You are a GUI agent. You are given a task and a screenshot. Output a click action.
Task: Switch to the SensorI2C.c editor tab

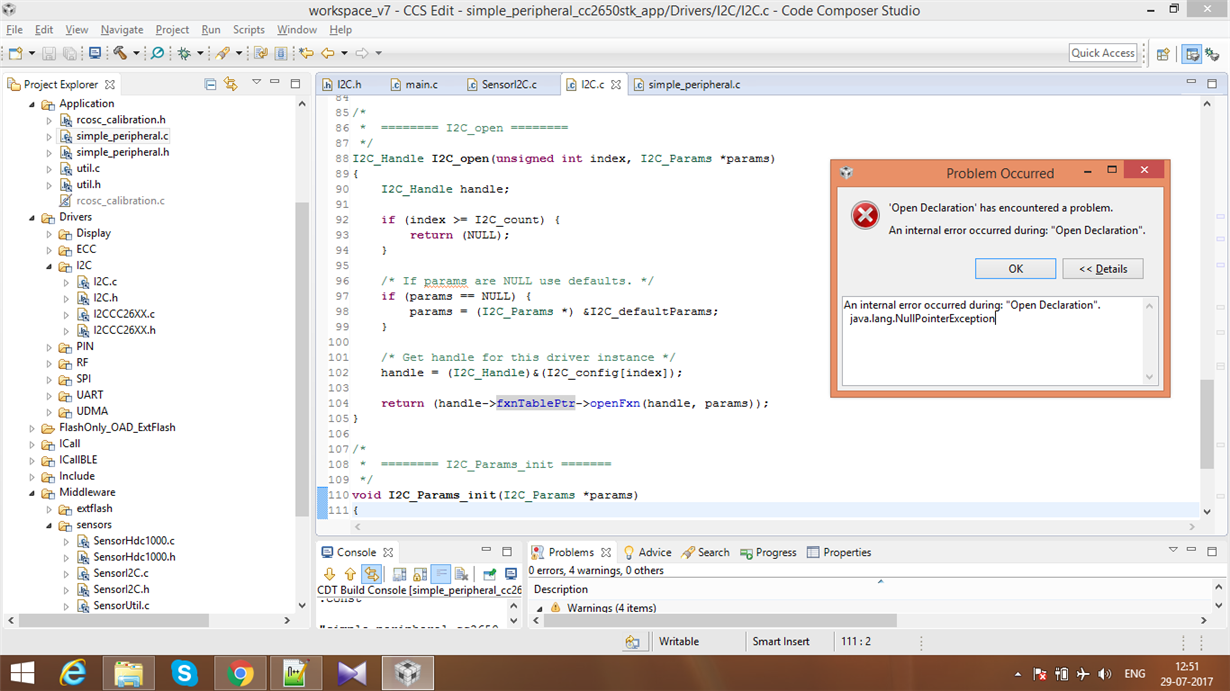pyautogui.click(x=509, y=85)
